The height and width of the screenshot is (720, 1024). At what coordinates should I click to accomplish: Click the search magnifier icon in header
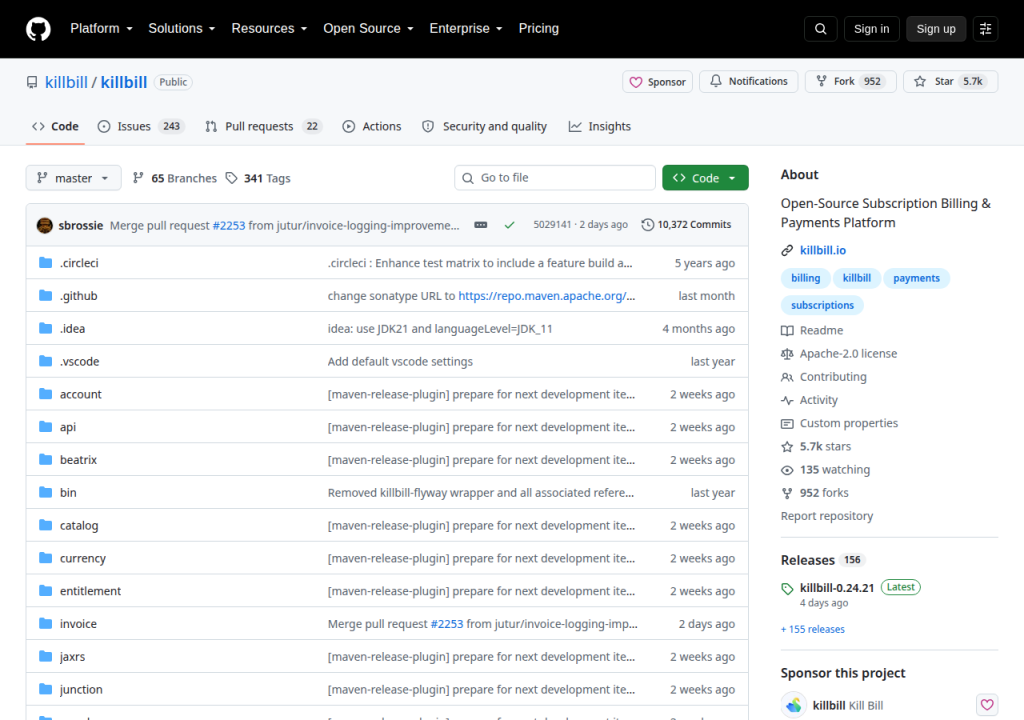(x=820, y=29)
